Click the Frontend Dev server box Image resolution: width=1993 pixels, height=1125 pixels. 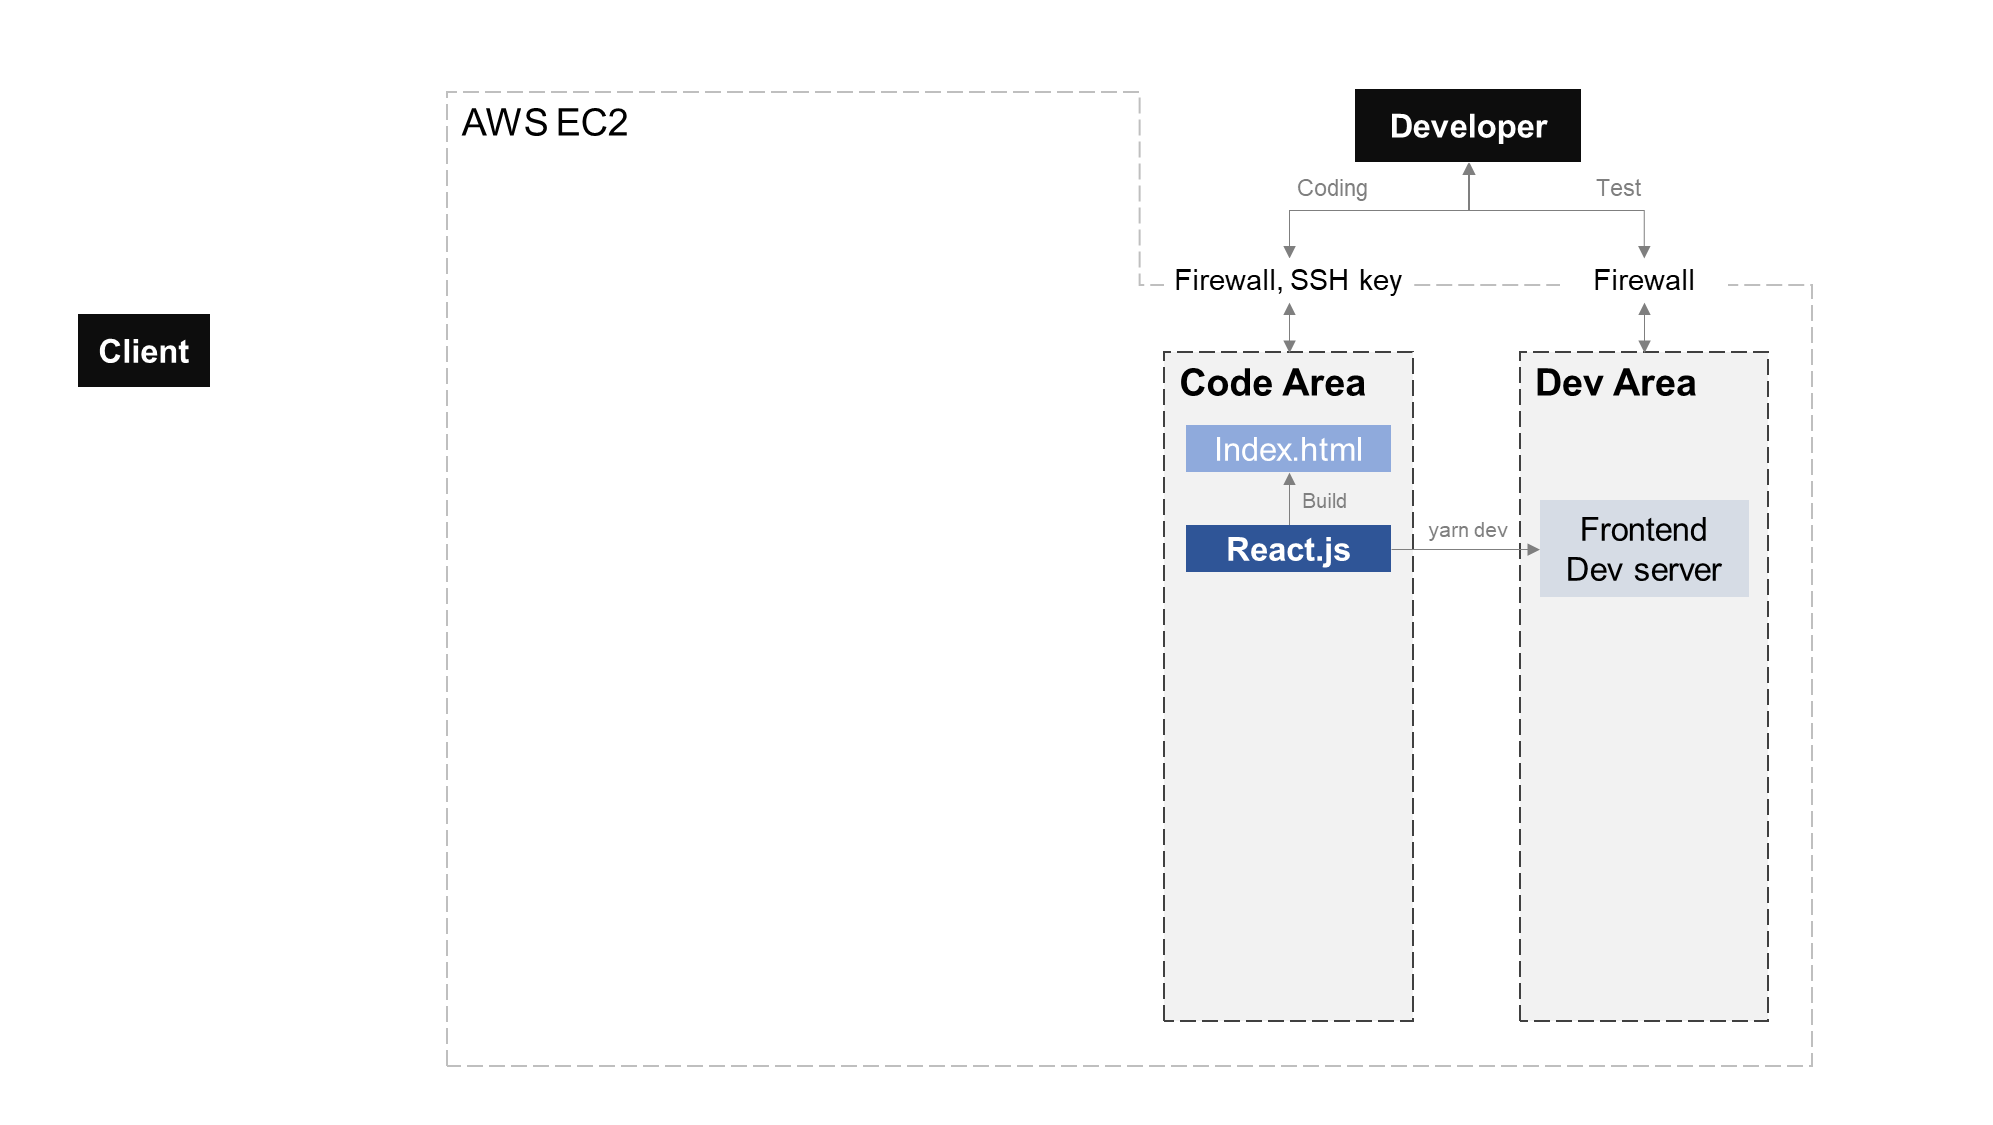[x=1643, y=549]
